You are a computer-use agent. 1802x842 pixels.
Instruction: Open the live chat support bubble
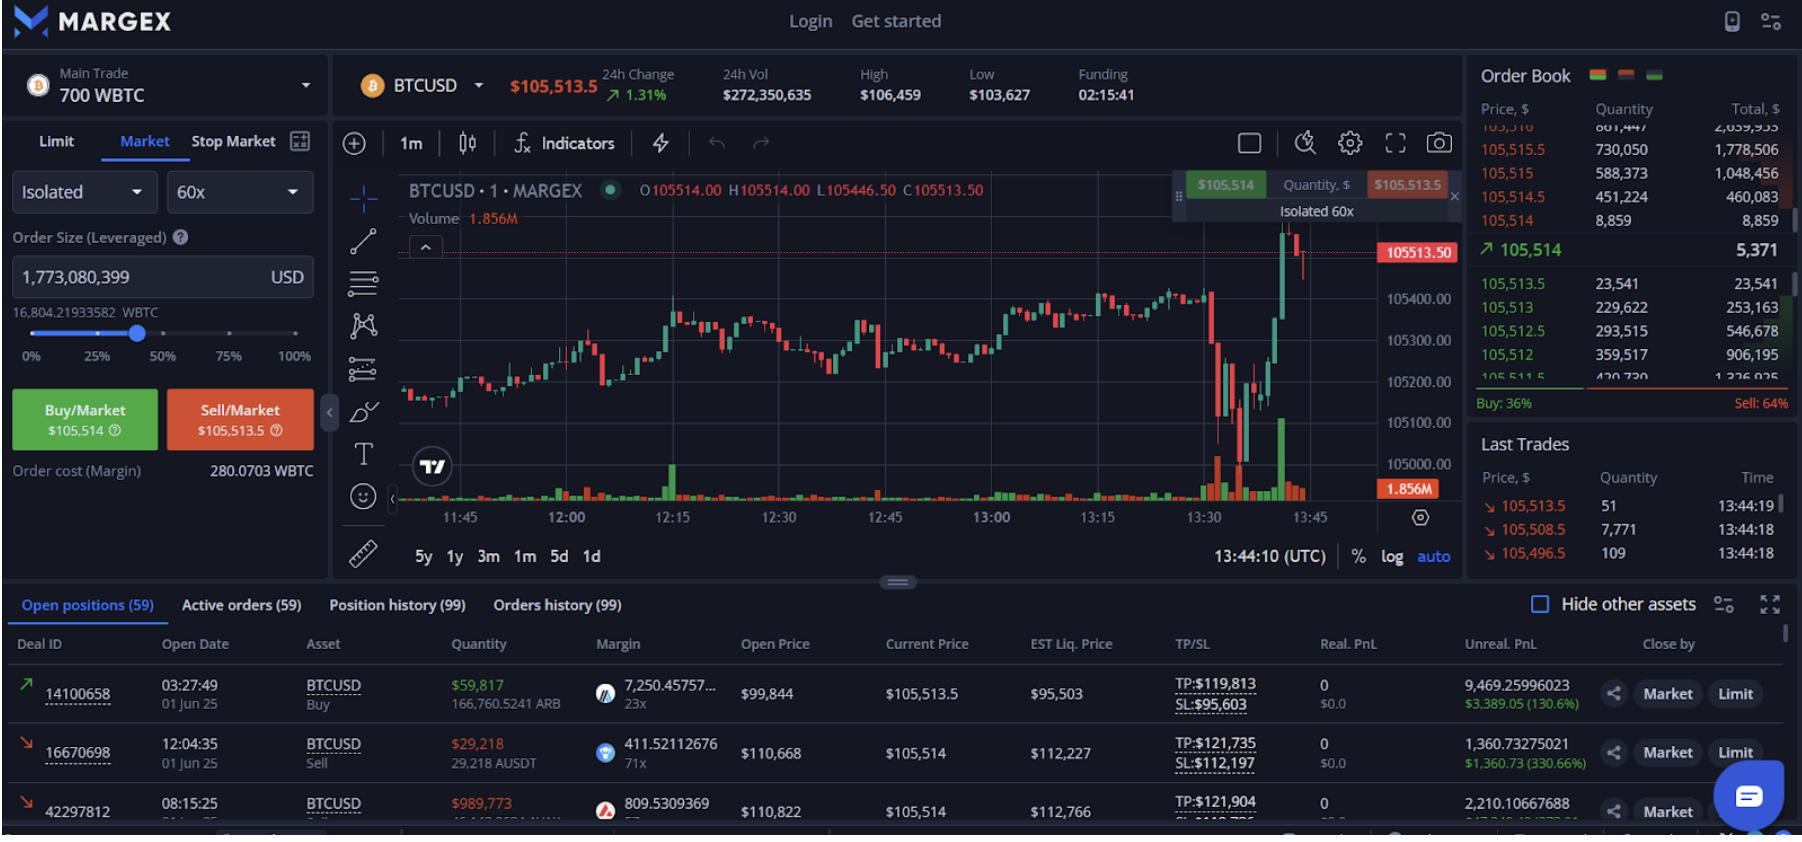point(1748,796)
